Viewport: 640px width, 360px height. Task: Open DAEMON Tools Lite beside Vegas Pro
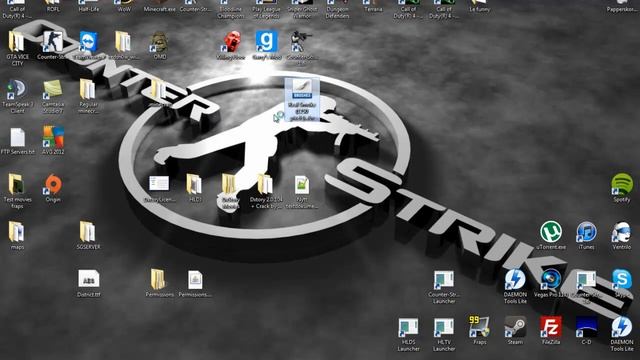(x=515, y=279)
